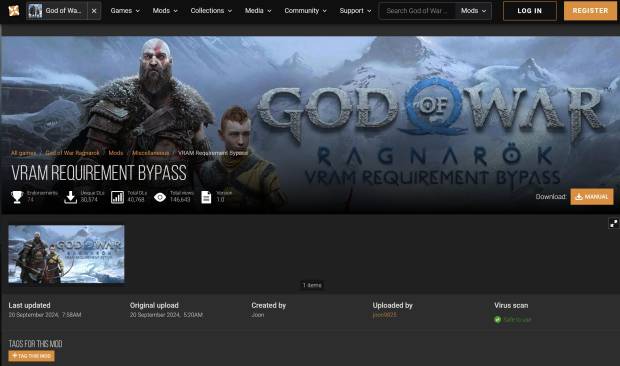Open the Games dropdown menu

click(x=125, y=11)
